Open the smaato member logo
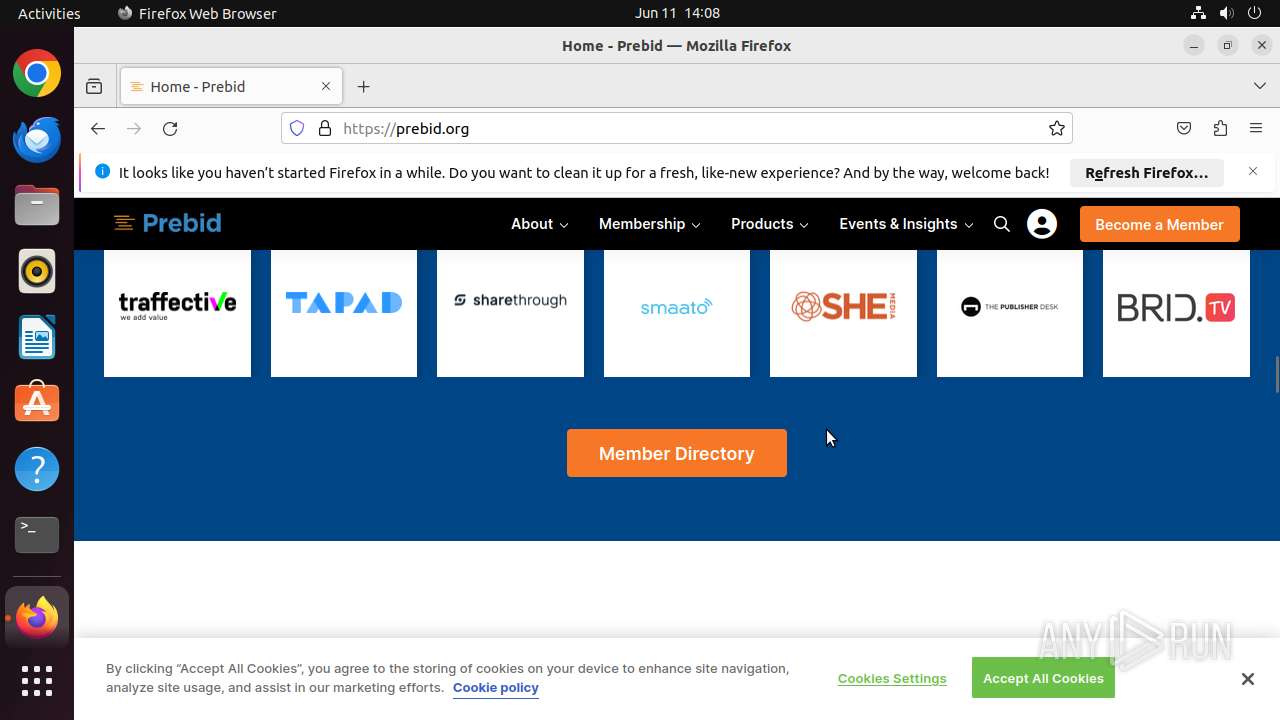The image size is (1280, 720). coord(677,305)
